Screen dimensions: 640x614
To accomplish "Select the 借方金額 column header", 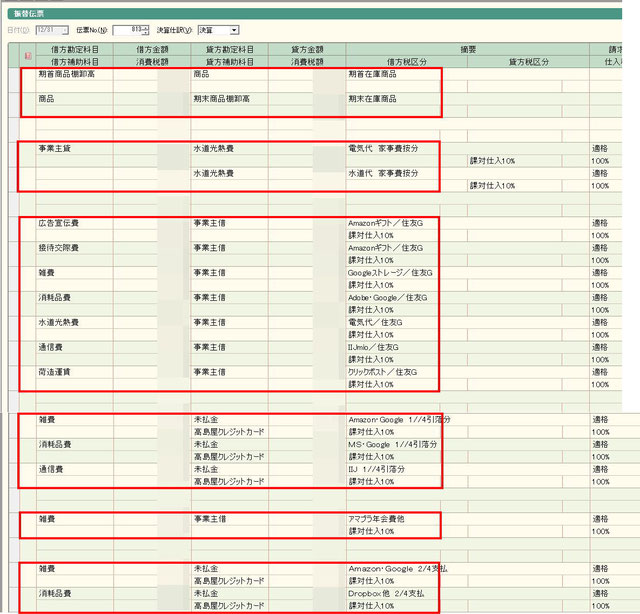I will (x=152, y=49).
